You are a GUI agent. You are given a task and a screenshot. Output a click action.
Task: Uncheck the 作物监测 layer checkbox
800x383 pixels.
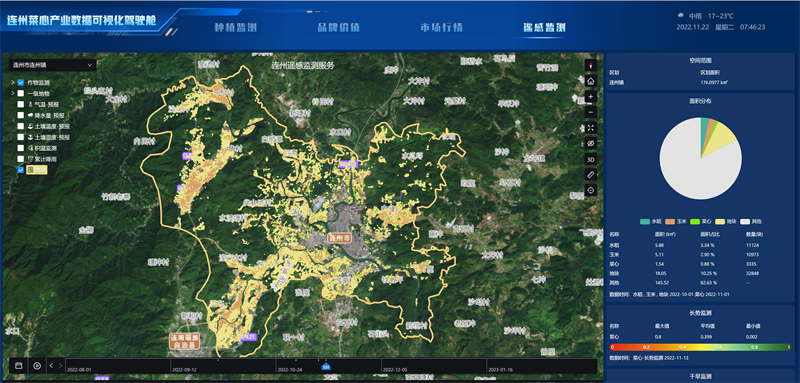pos(21,82)
